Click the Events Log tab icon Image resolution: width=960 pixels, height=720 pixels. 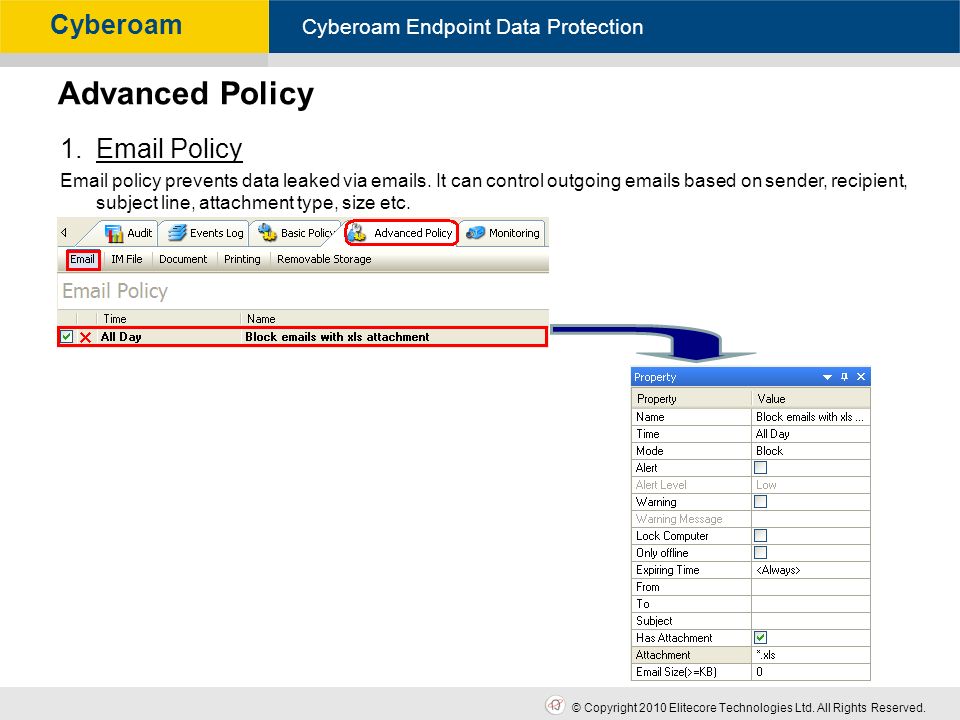pyautogui.click(x=177, y=233)
